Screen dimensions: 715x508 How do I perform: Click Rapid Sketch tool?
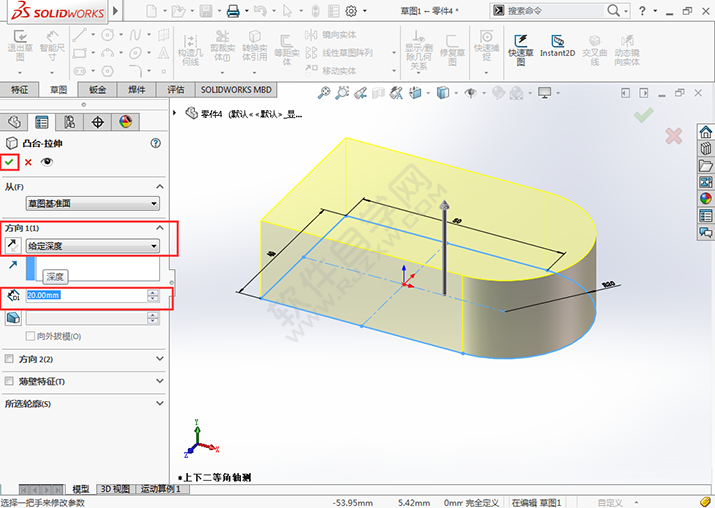coord(521,50)
